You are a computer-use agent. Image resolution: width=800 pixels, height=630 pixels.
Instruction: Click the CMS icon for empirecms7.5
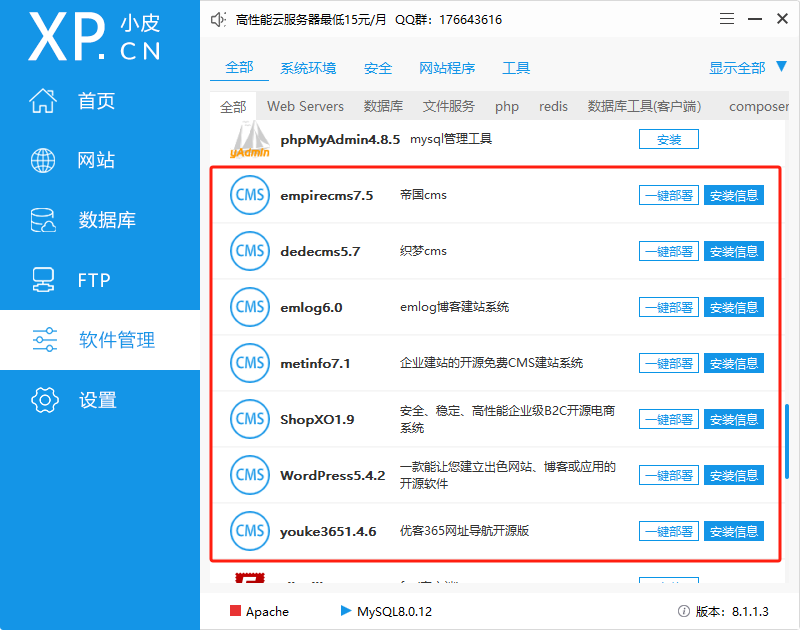point(249,195)
